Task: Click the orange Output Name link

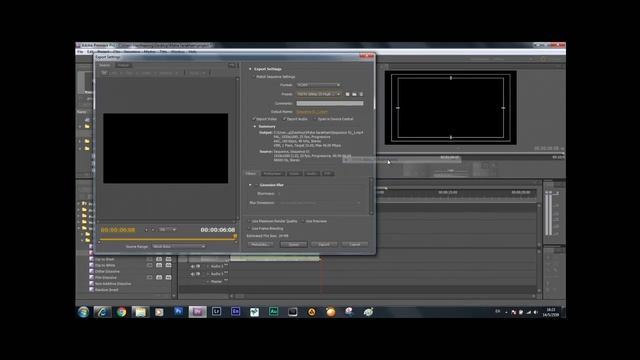Action: tap(312, 112)
